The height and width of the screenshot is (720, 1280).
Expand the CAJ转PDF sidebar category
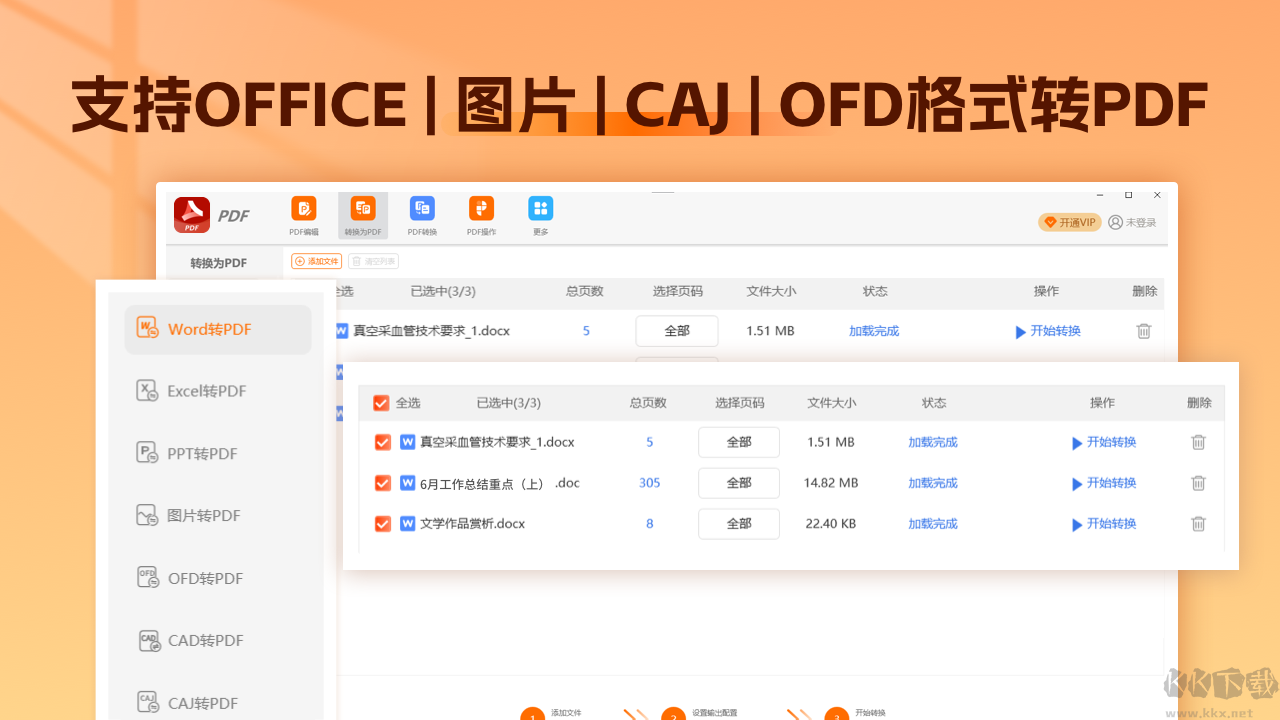pyautogui.click(x=191, y=702)
